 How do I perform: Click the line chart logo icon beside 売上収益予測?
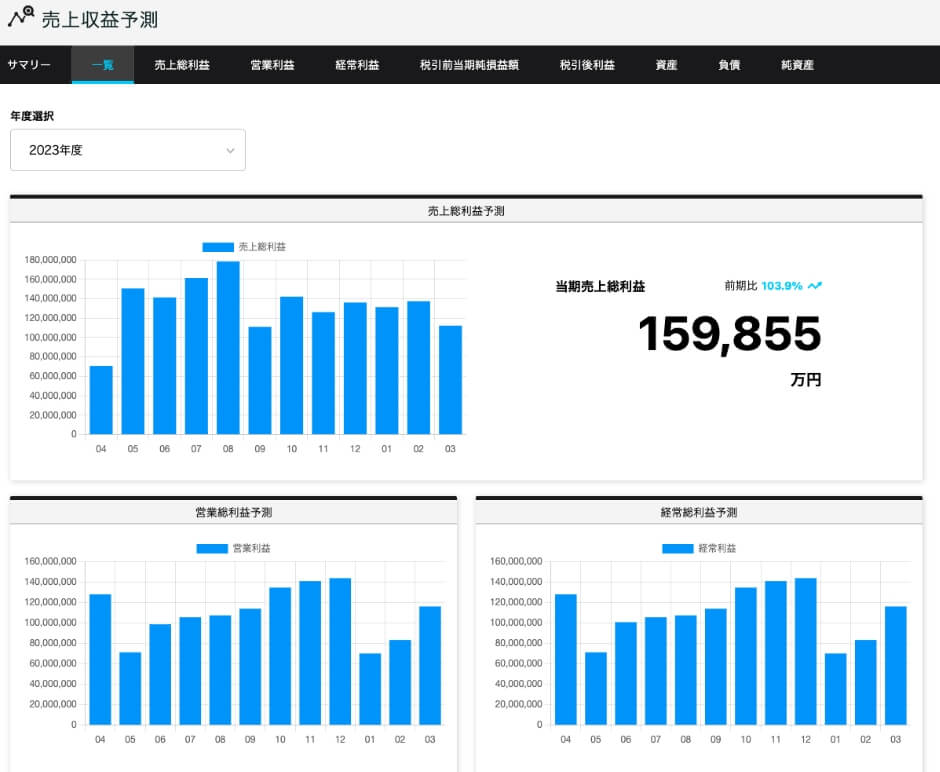[20, 17]
